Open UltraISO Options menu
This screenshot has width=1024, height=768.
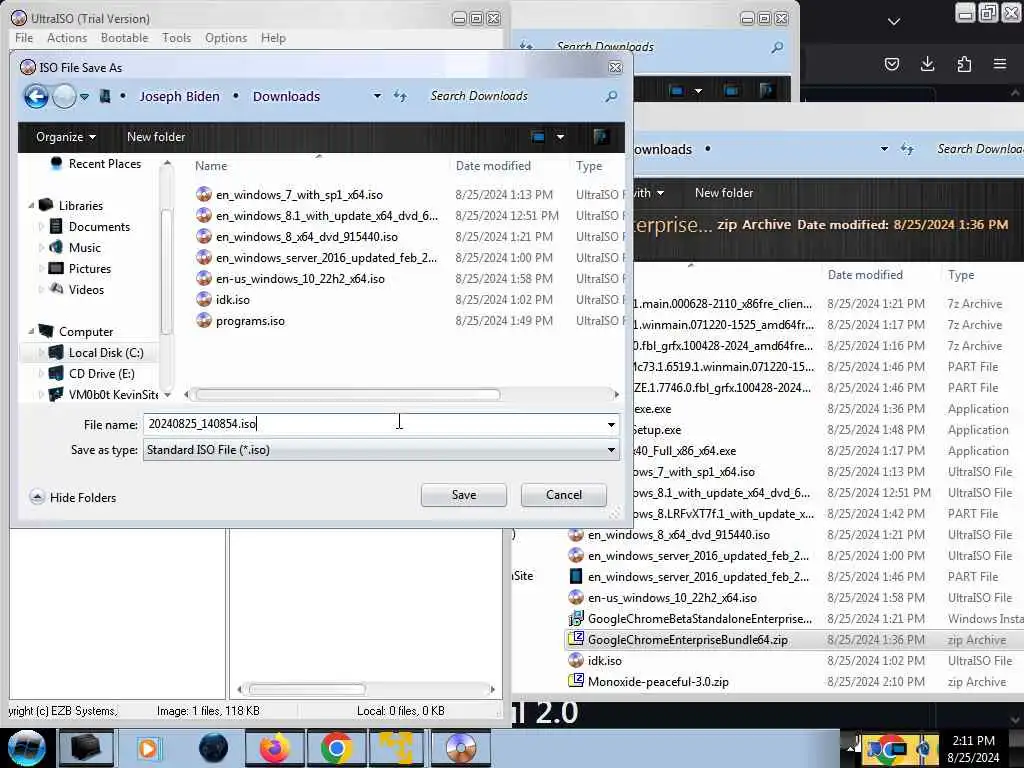226,38
